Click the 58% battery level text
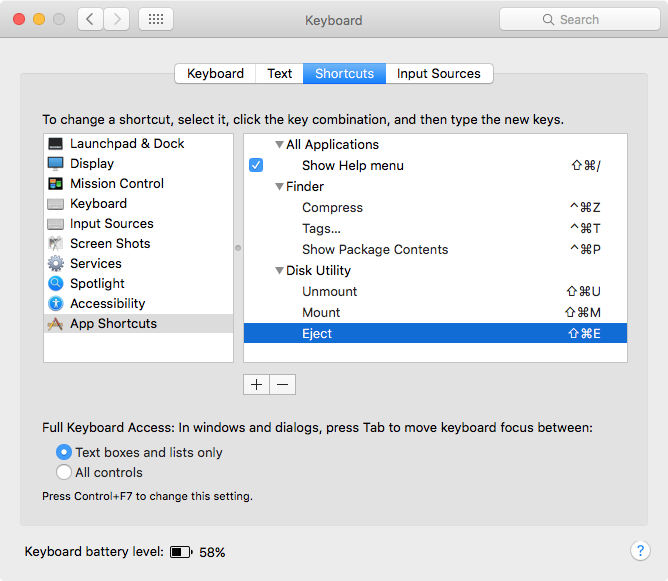 click(x=212, y=552)
